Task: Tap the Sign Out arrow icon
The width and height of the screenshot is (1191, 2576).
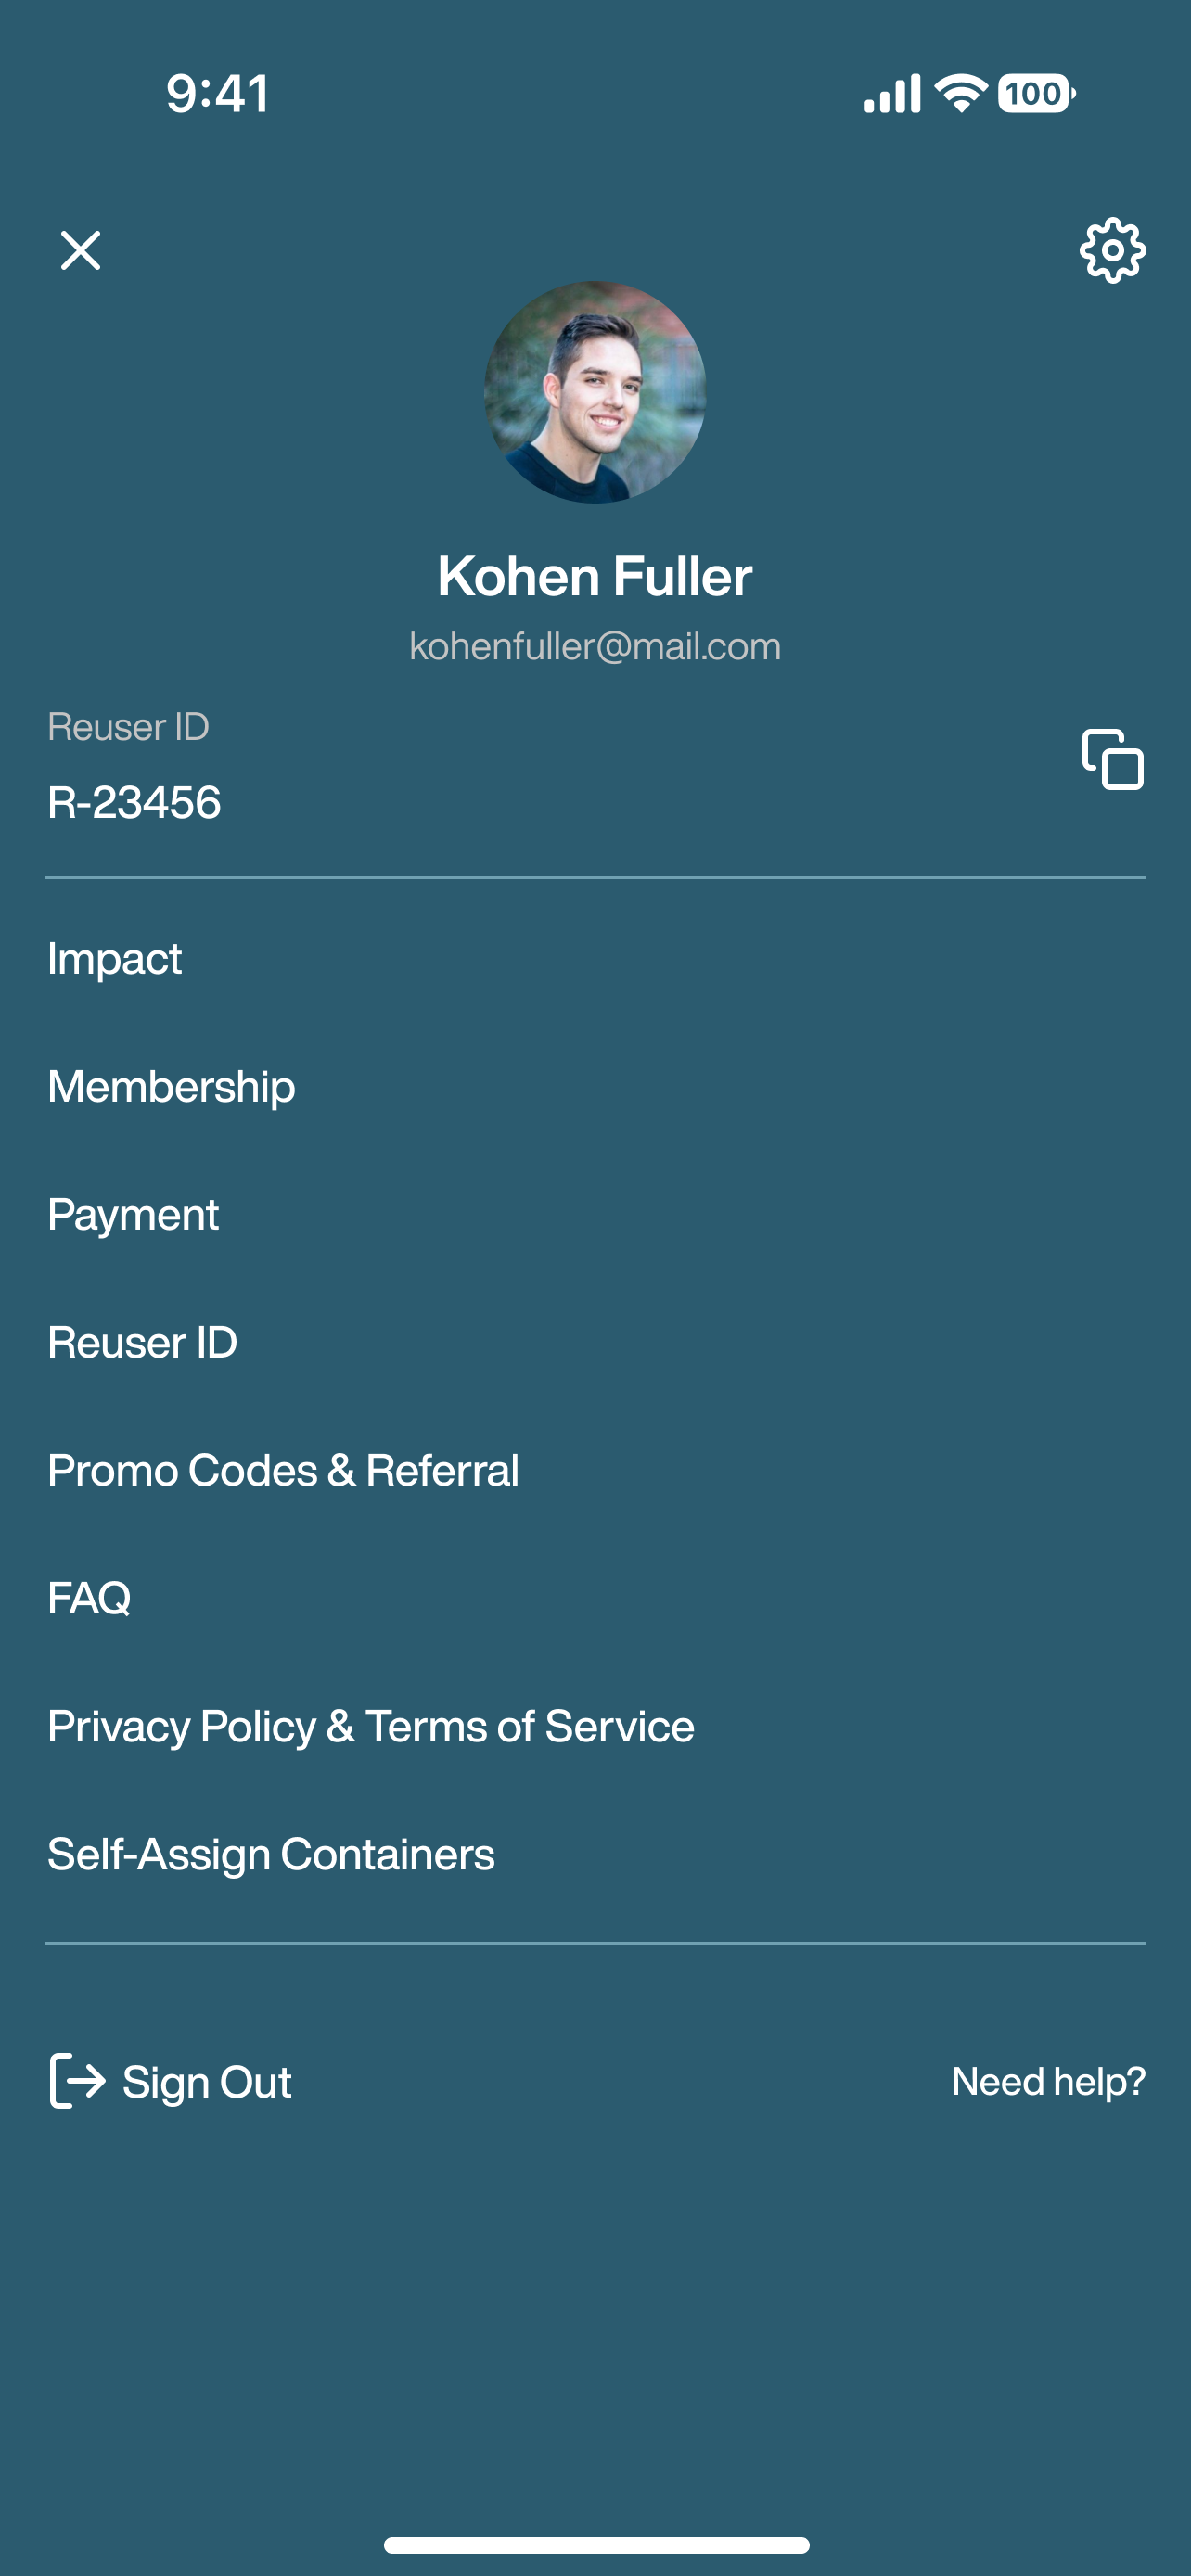Action: tap(77, 2081)
